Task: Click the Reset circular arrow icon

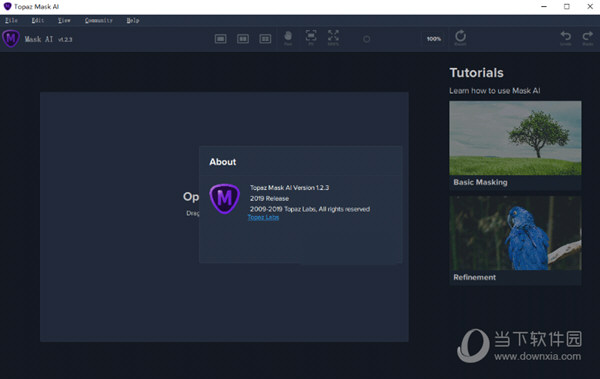Action: pyautogui.click(x=460, y=38)
